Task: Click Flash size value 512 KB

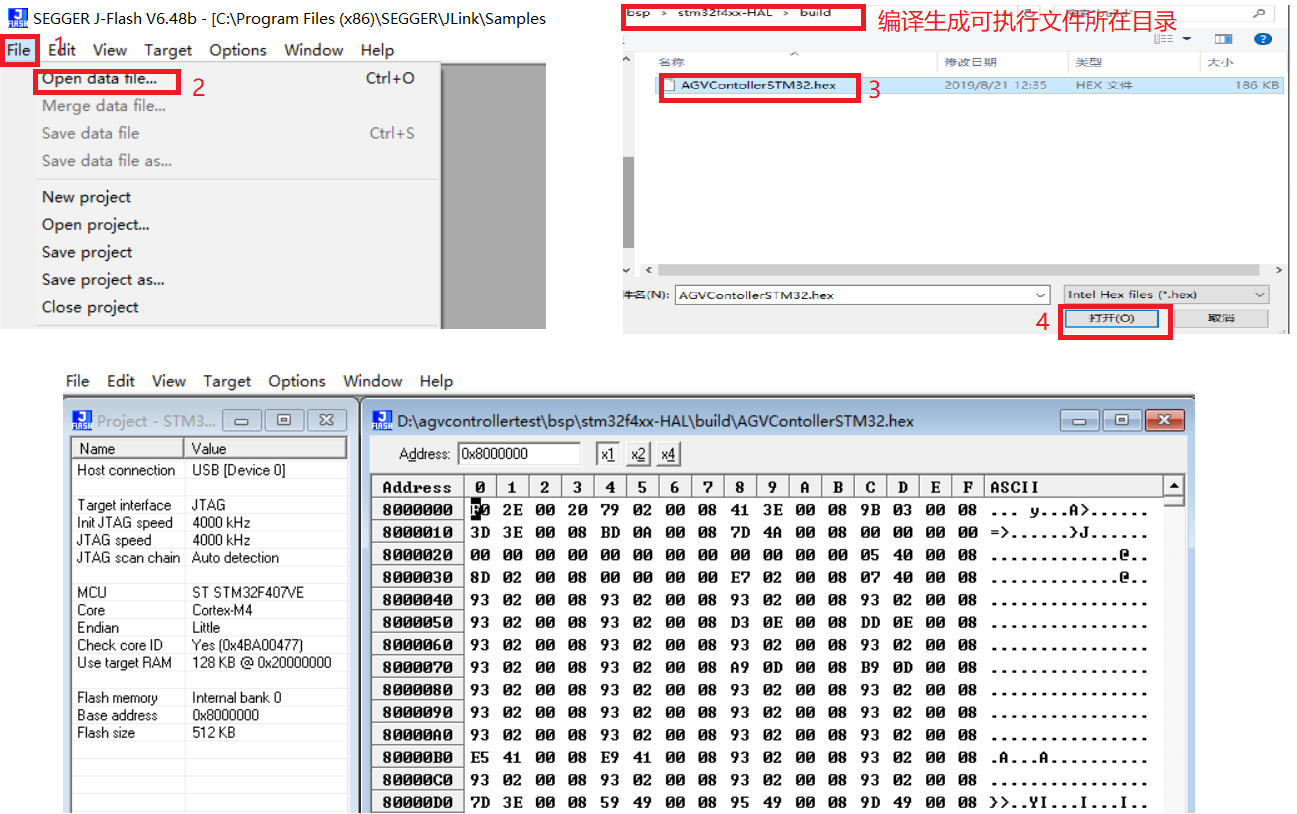Action: pyautogui.click(x=214, y=732)
